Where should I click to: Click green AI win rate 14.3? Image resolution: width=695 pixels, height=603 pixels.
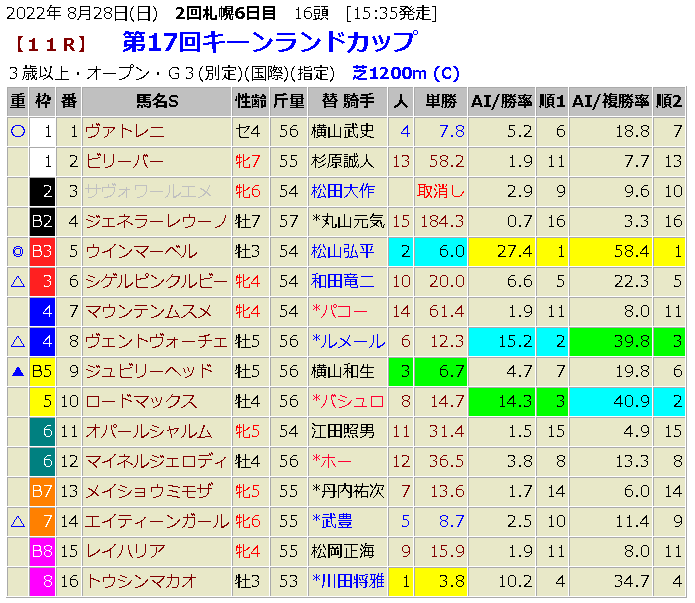coord(502,401)
